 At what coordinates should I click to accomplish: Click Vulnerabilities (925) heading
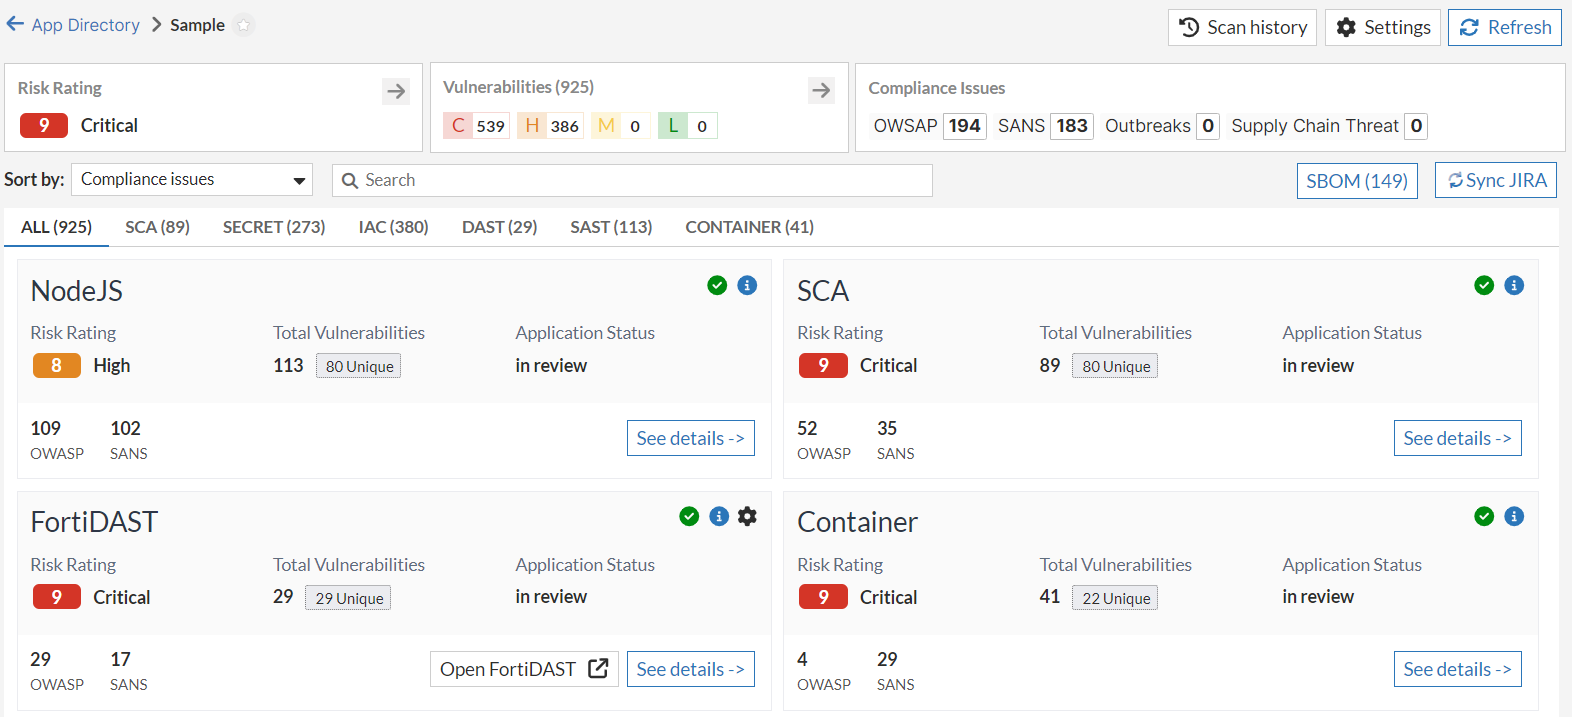(518, 87)
